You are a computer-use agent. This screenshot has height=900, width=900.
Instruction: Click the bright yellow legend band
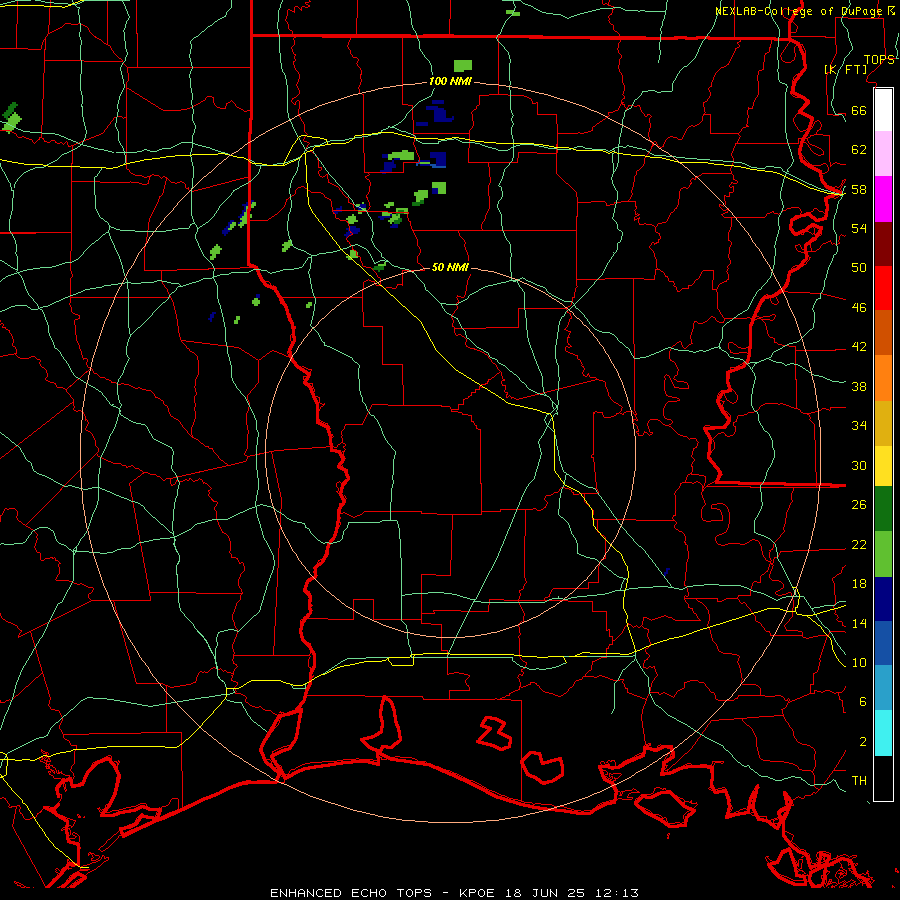coord(883,466)
